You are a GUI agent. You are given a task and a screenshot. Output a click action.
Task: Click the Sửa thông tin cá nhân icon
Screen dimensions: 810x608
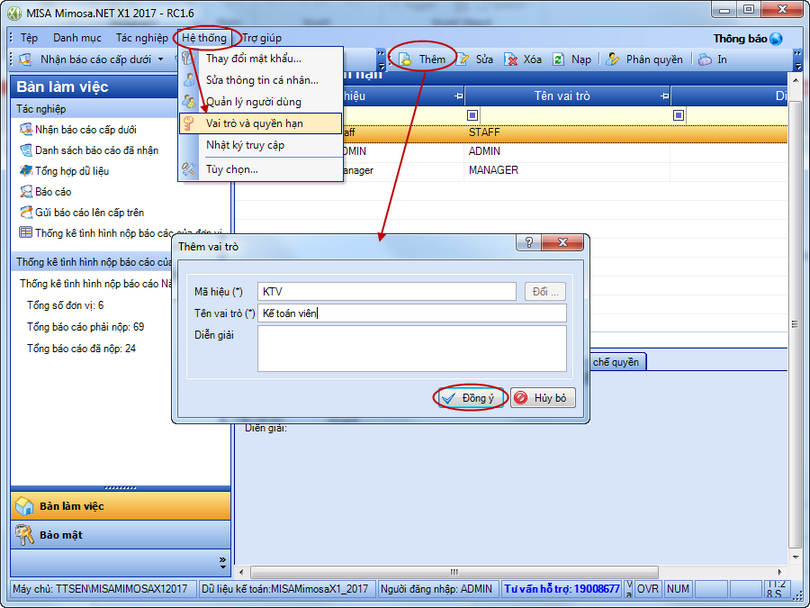coord(190,80)
